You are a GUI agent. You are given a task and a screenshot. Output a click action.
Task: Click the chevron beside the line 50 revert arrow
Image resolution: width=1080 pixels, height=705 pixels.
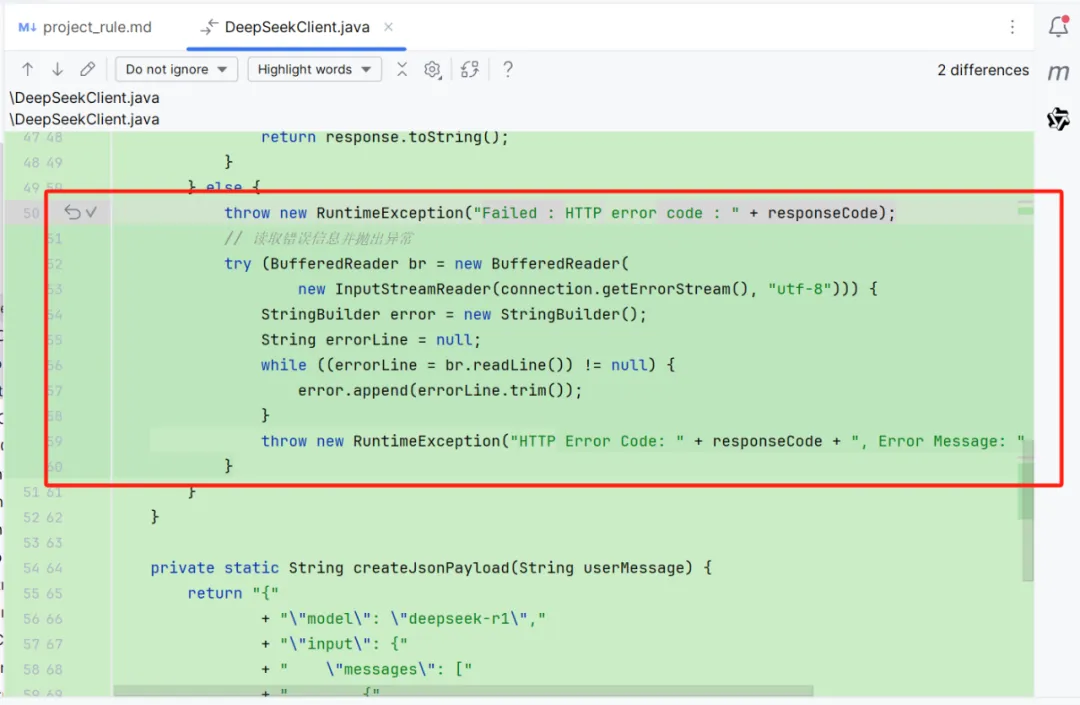[92, 212]
